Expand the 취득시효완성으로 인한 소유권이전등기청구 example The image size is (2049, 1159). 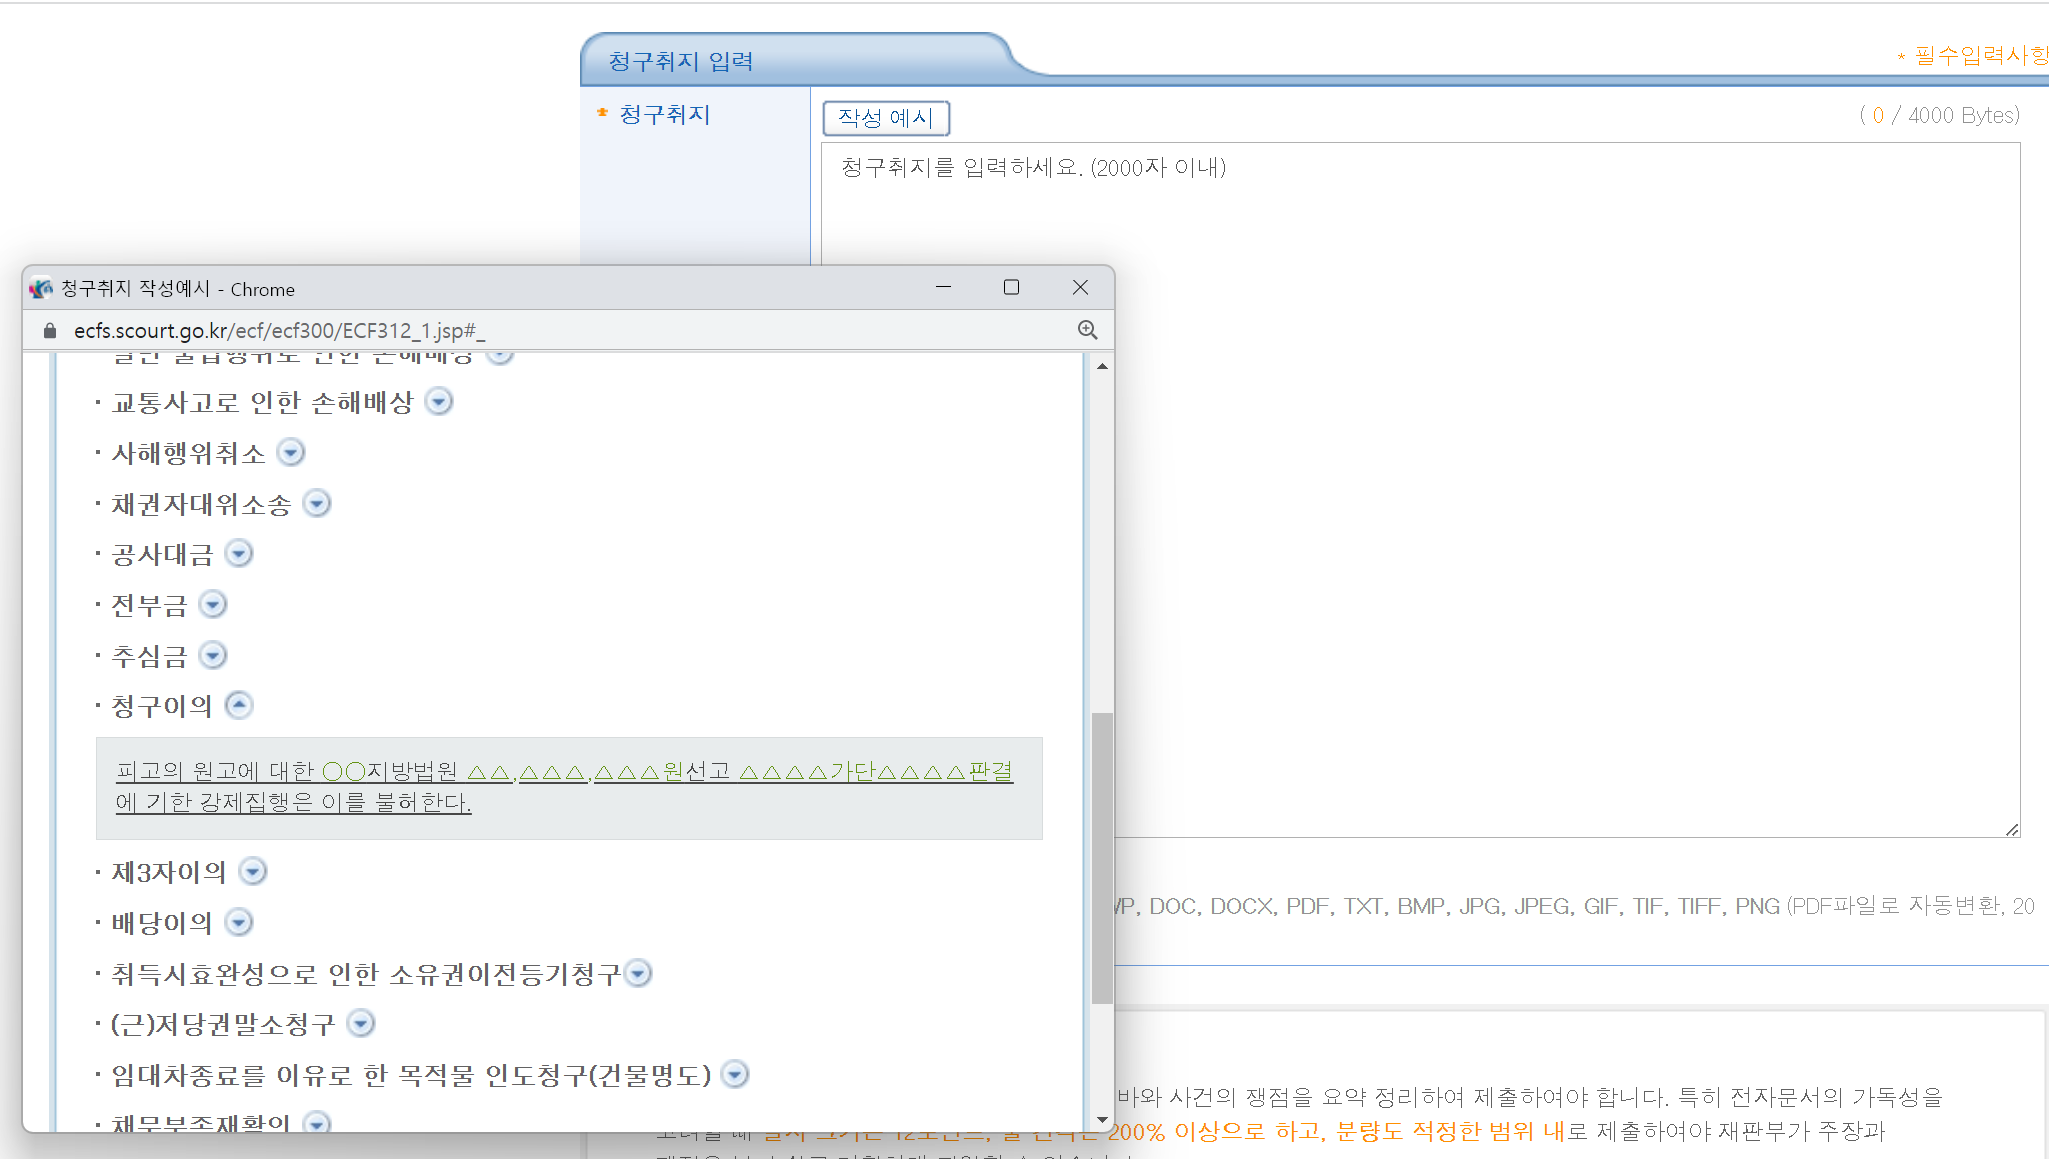(x=638, y=973)
